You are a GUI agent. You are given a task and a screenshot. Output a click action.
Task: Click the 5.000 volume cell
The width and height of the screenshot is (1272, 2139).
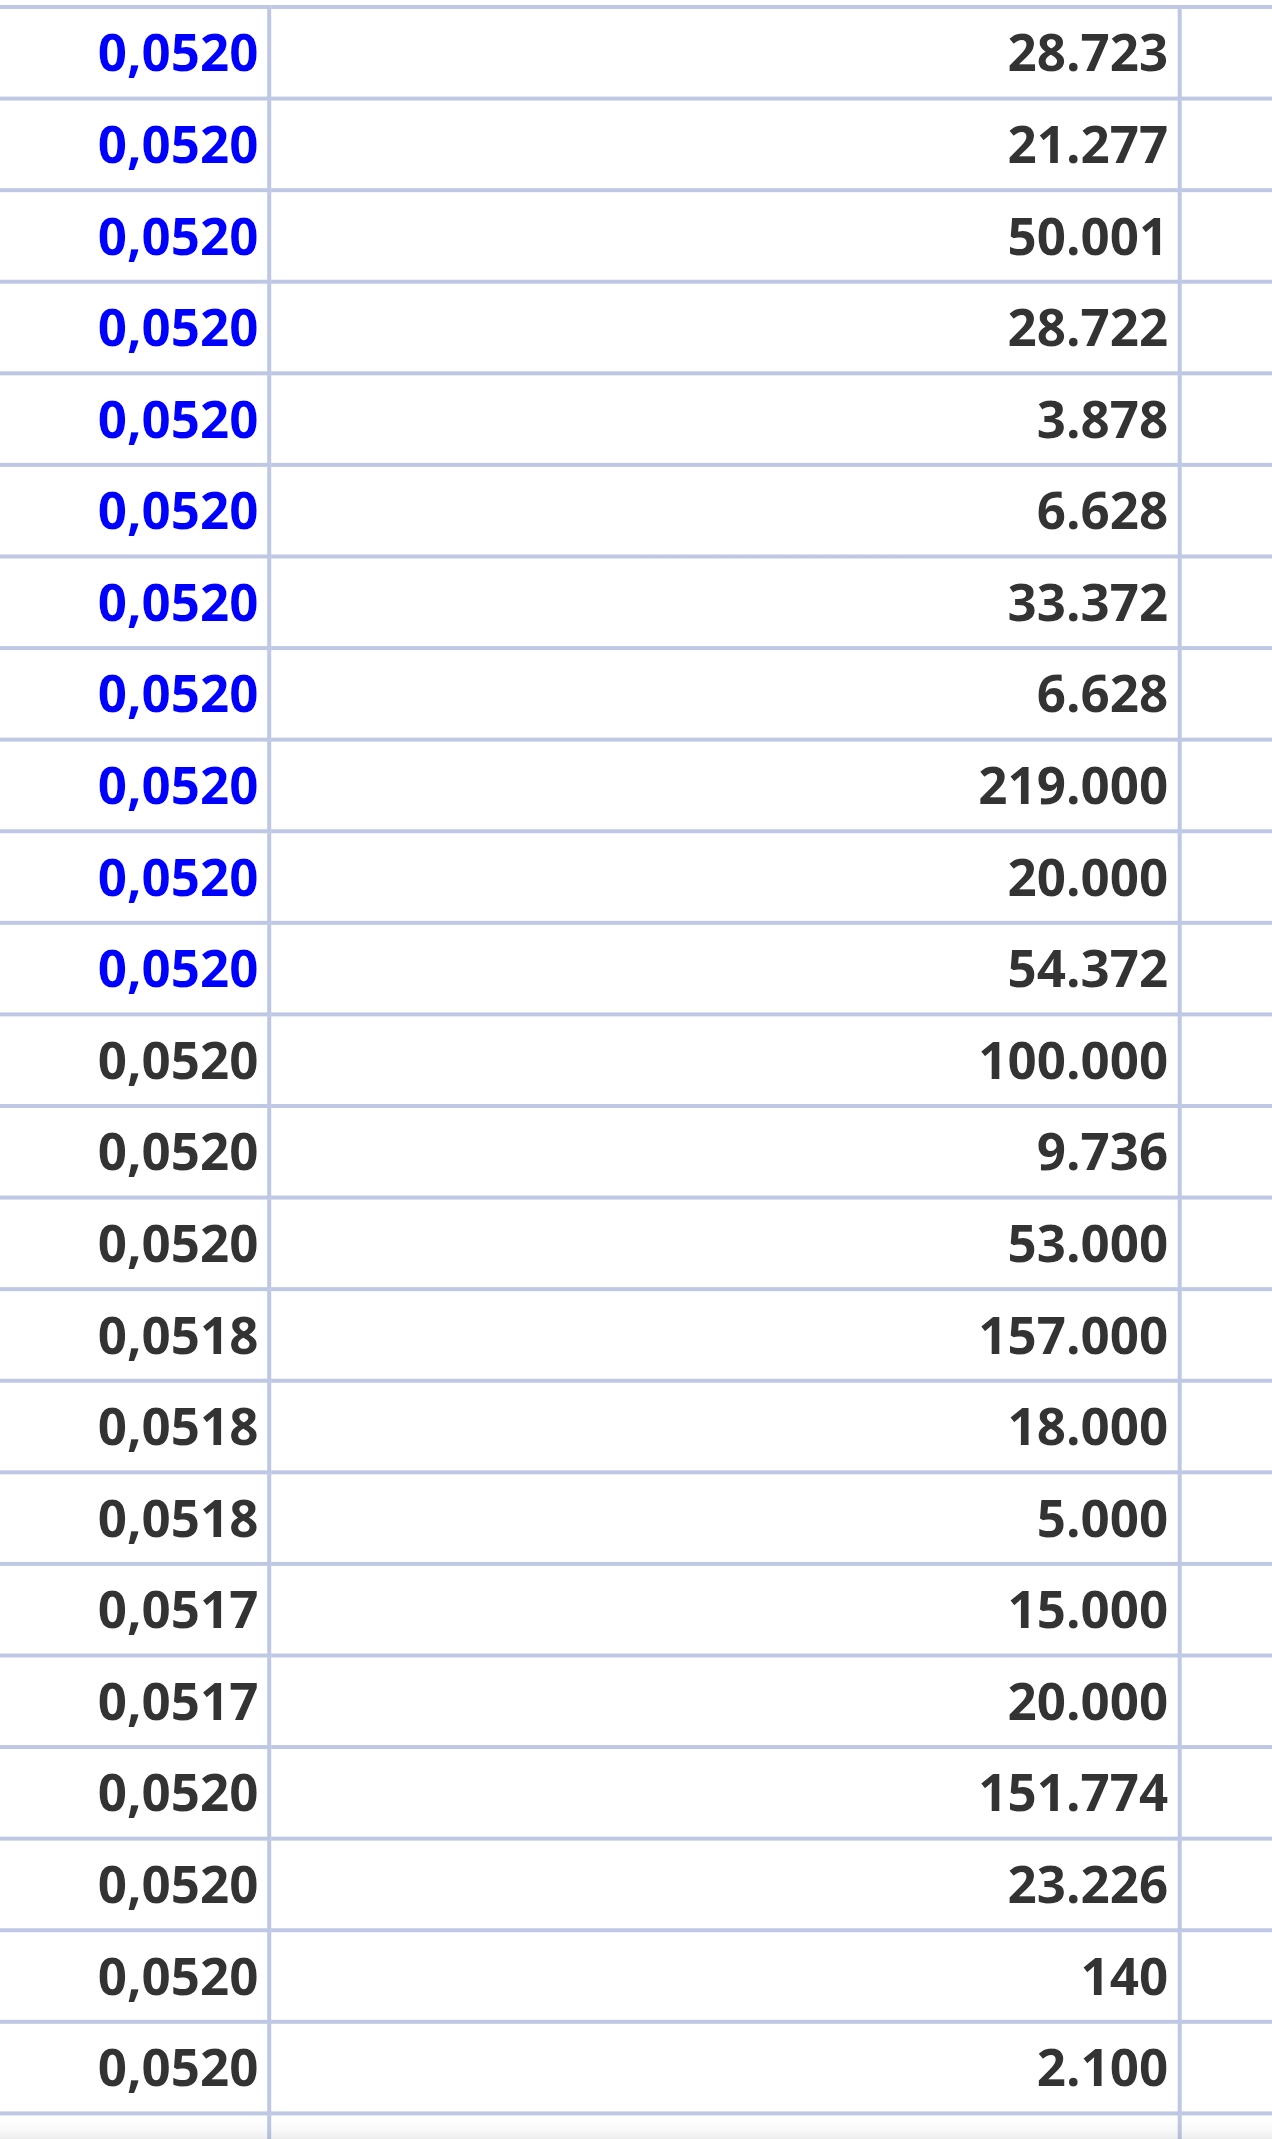725,1519
